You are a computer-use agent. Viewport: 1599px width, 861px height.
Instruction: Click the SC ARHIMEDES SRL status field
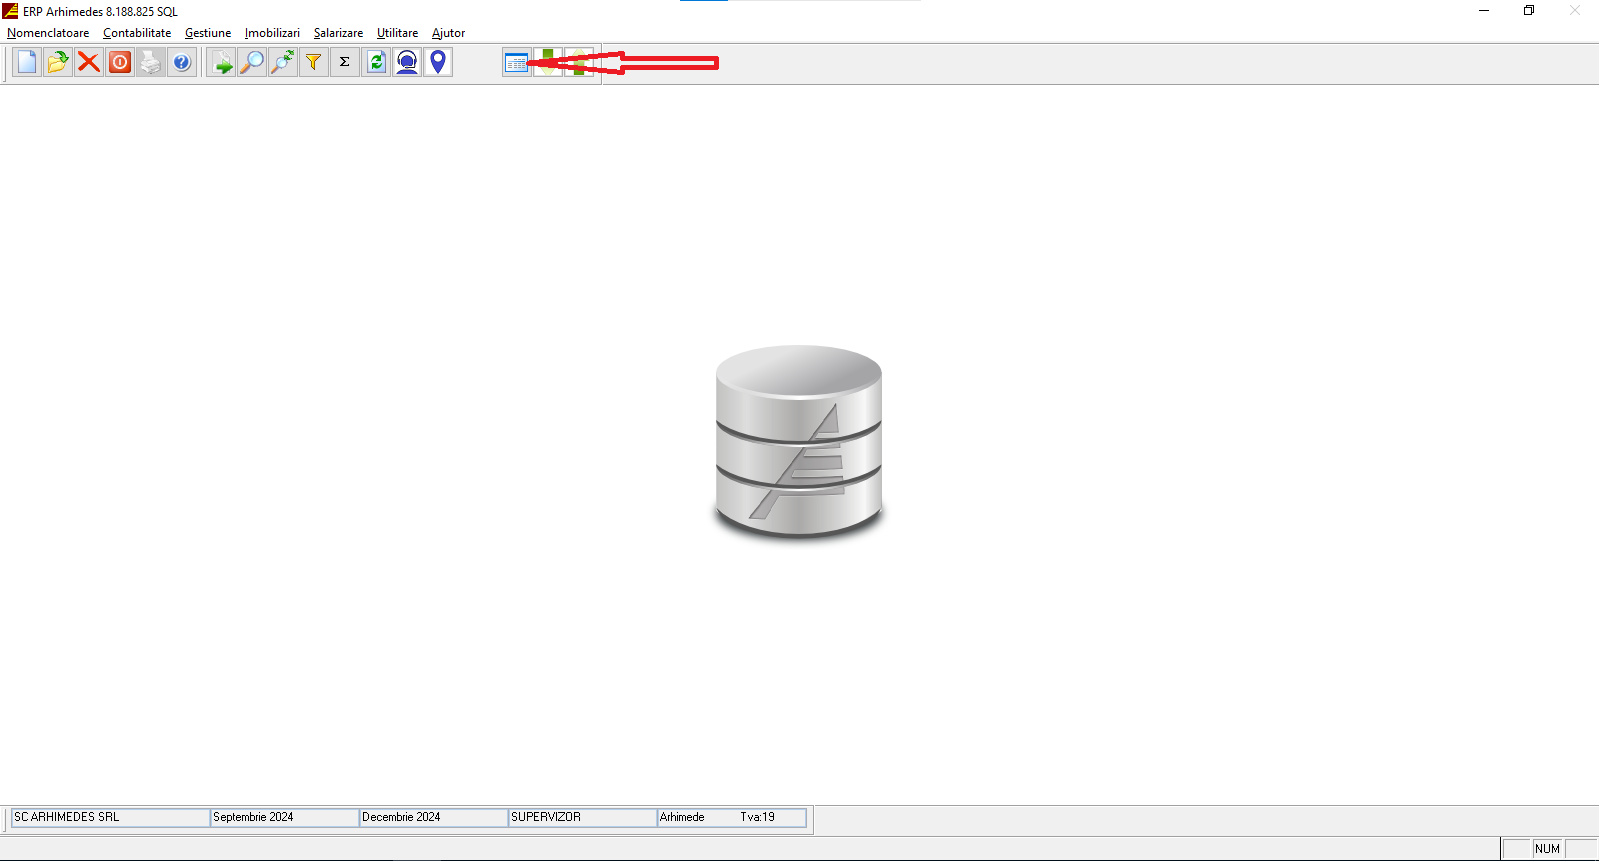[x=110, y=817]
